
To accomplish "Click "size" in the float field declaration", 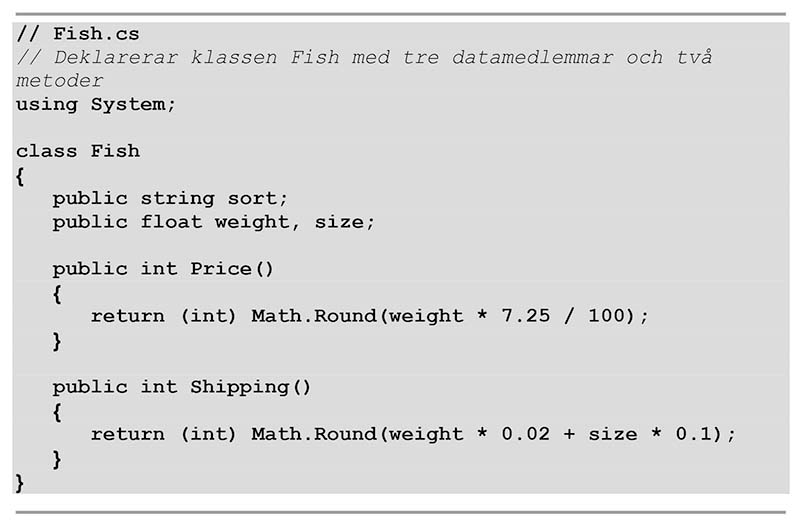I will (339, 222).
